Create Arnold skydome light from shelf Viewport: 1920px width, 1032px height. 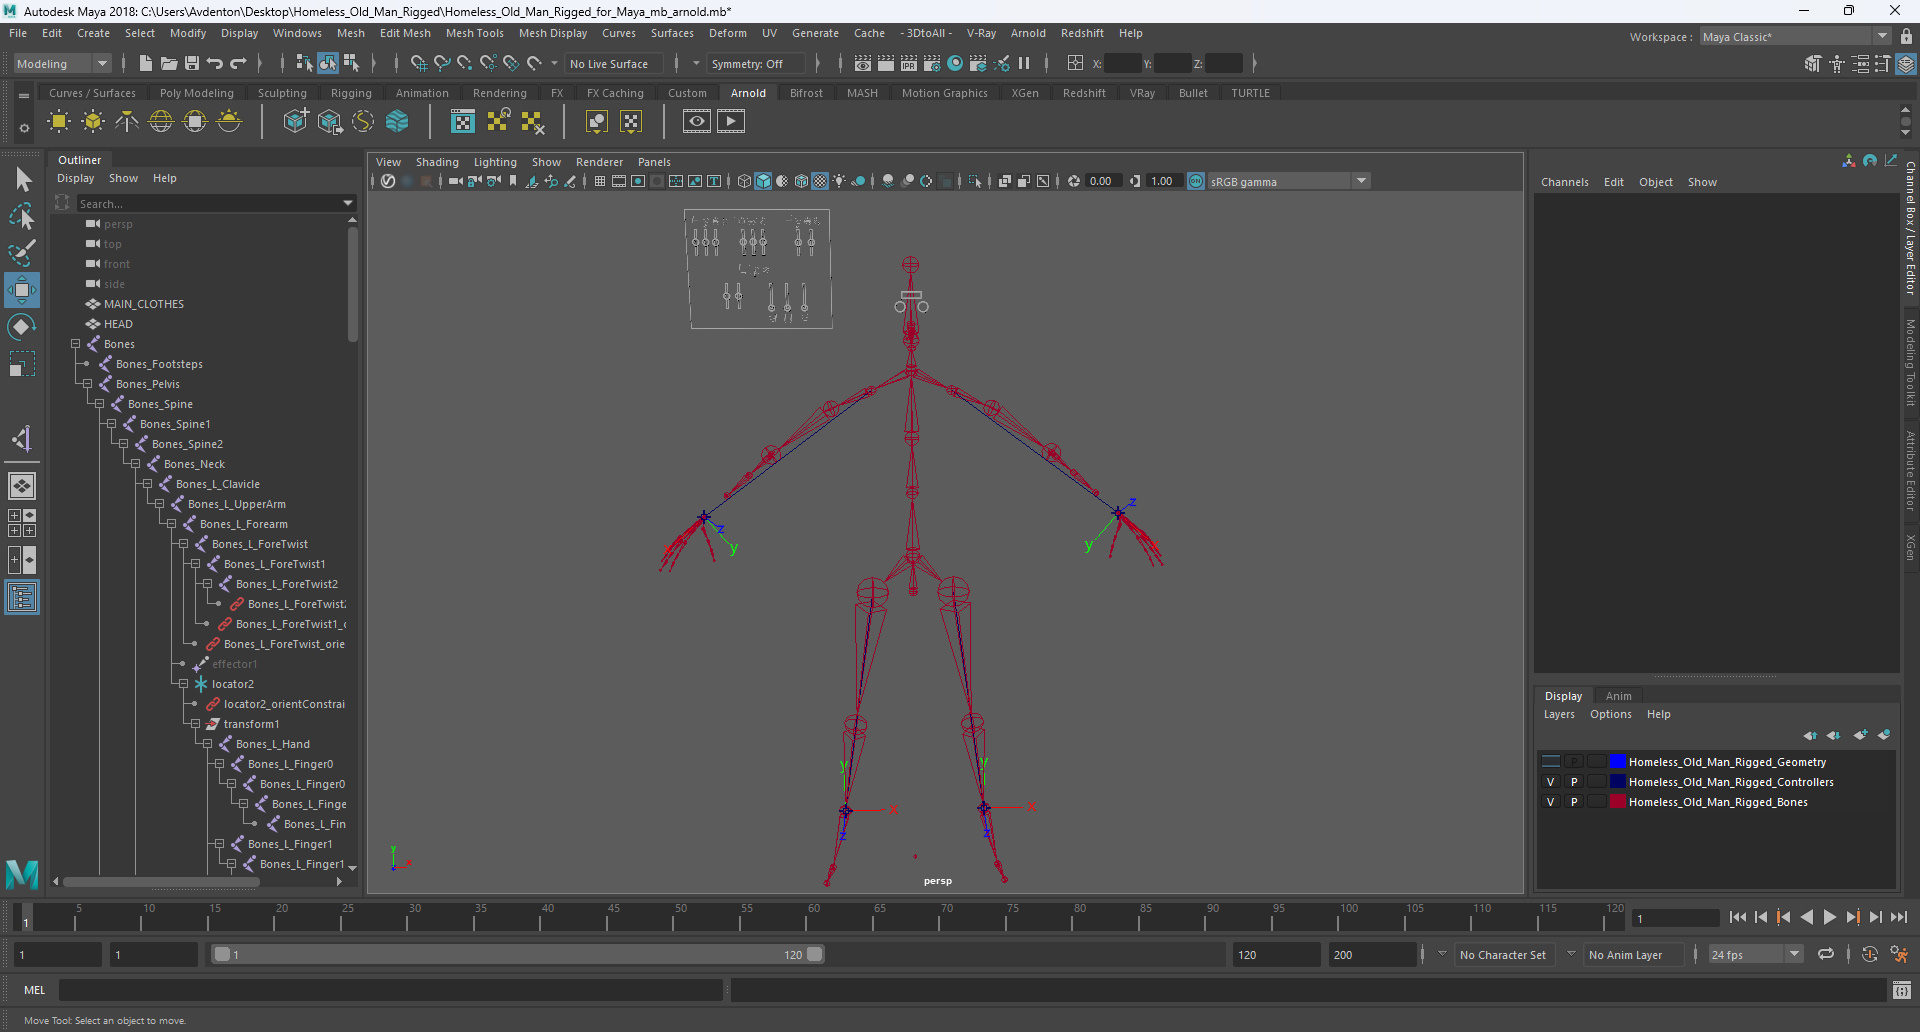(161, 122)
